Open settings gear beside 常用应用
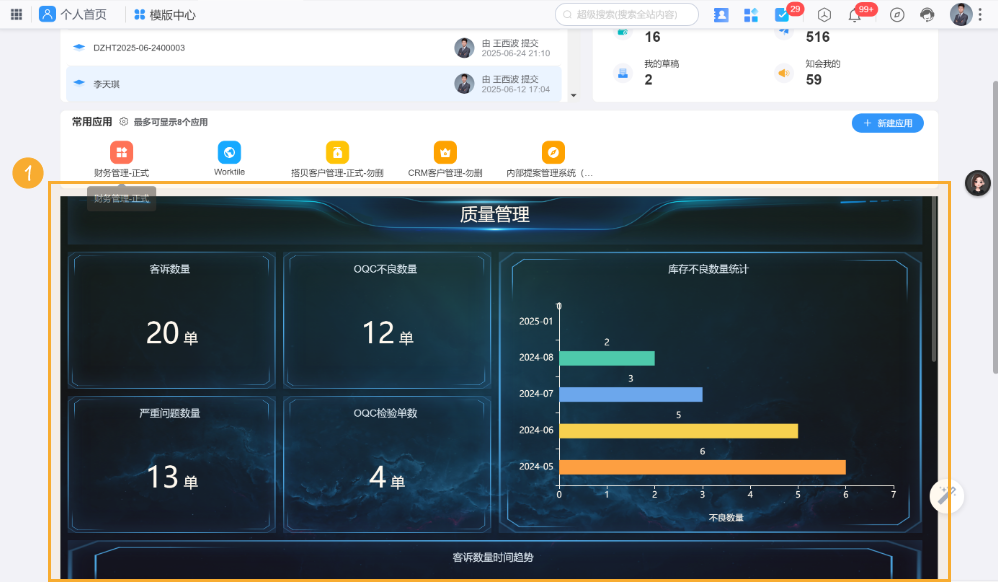The height and width of the screenshot is (582, 998). [122, 122]
